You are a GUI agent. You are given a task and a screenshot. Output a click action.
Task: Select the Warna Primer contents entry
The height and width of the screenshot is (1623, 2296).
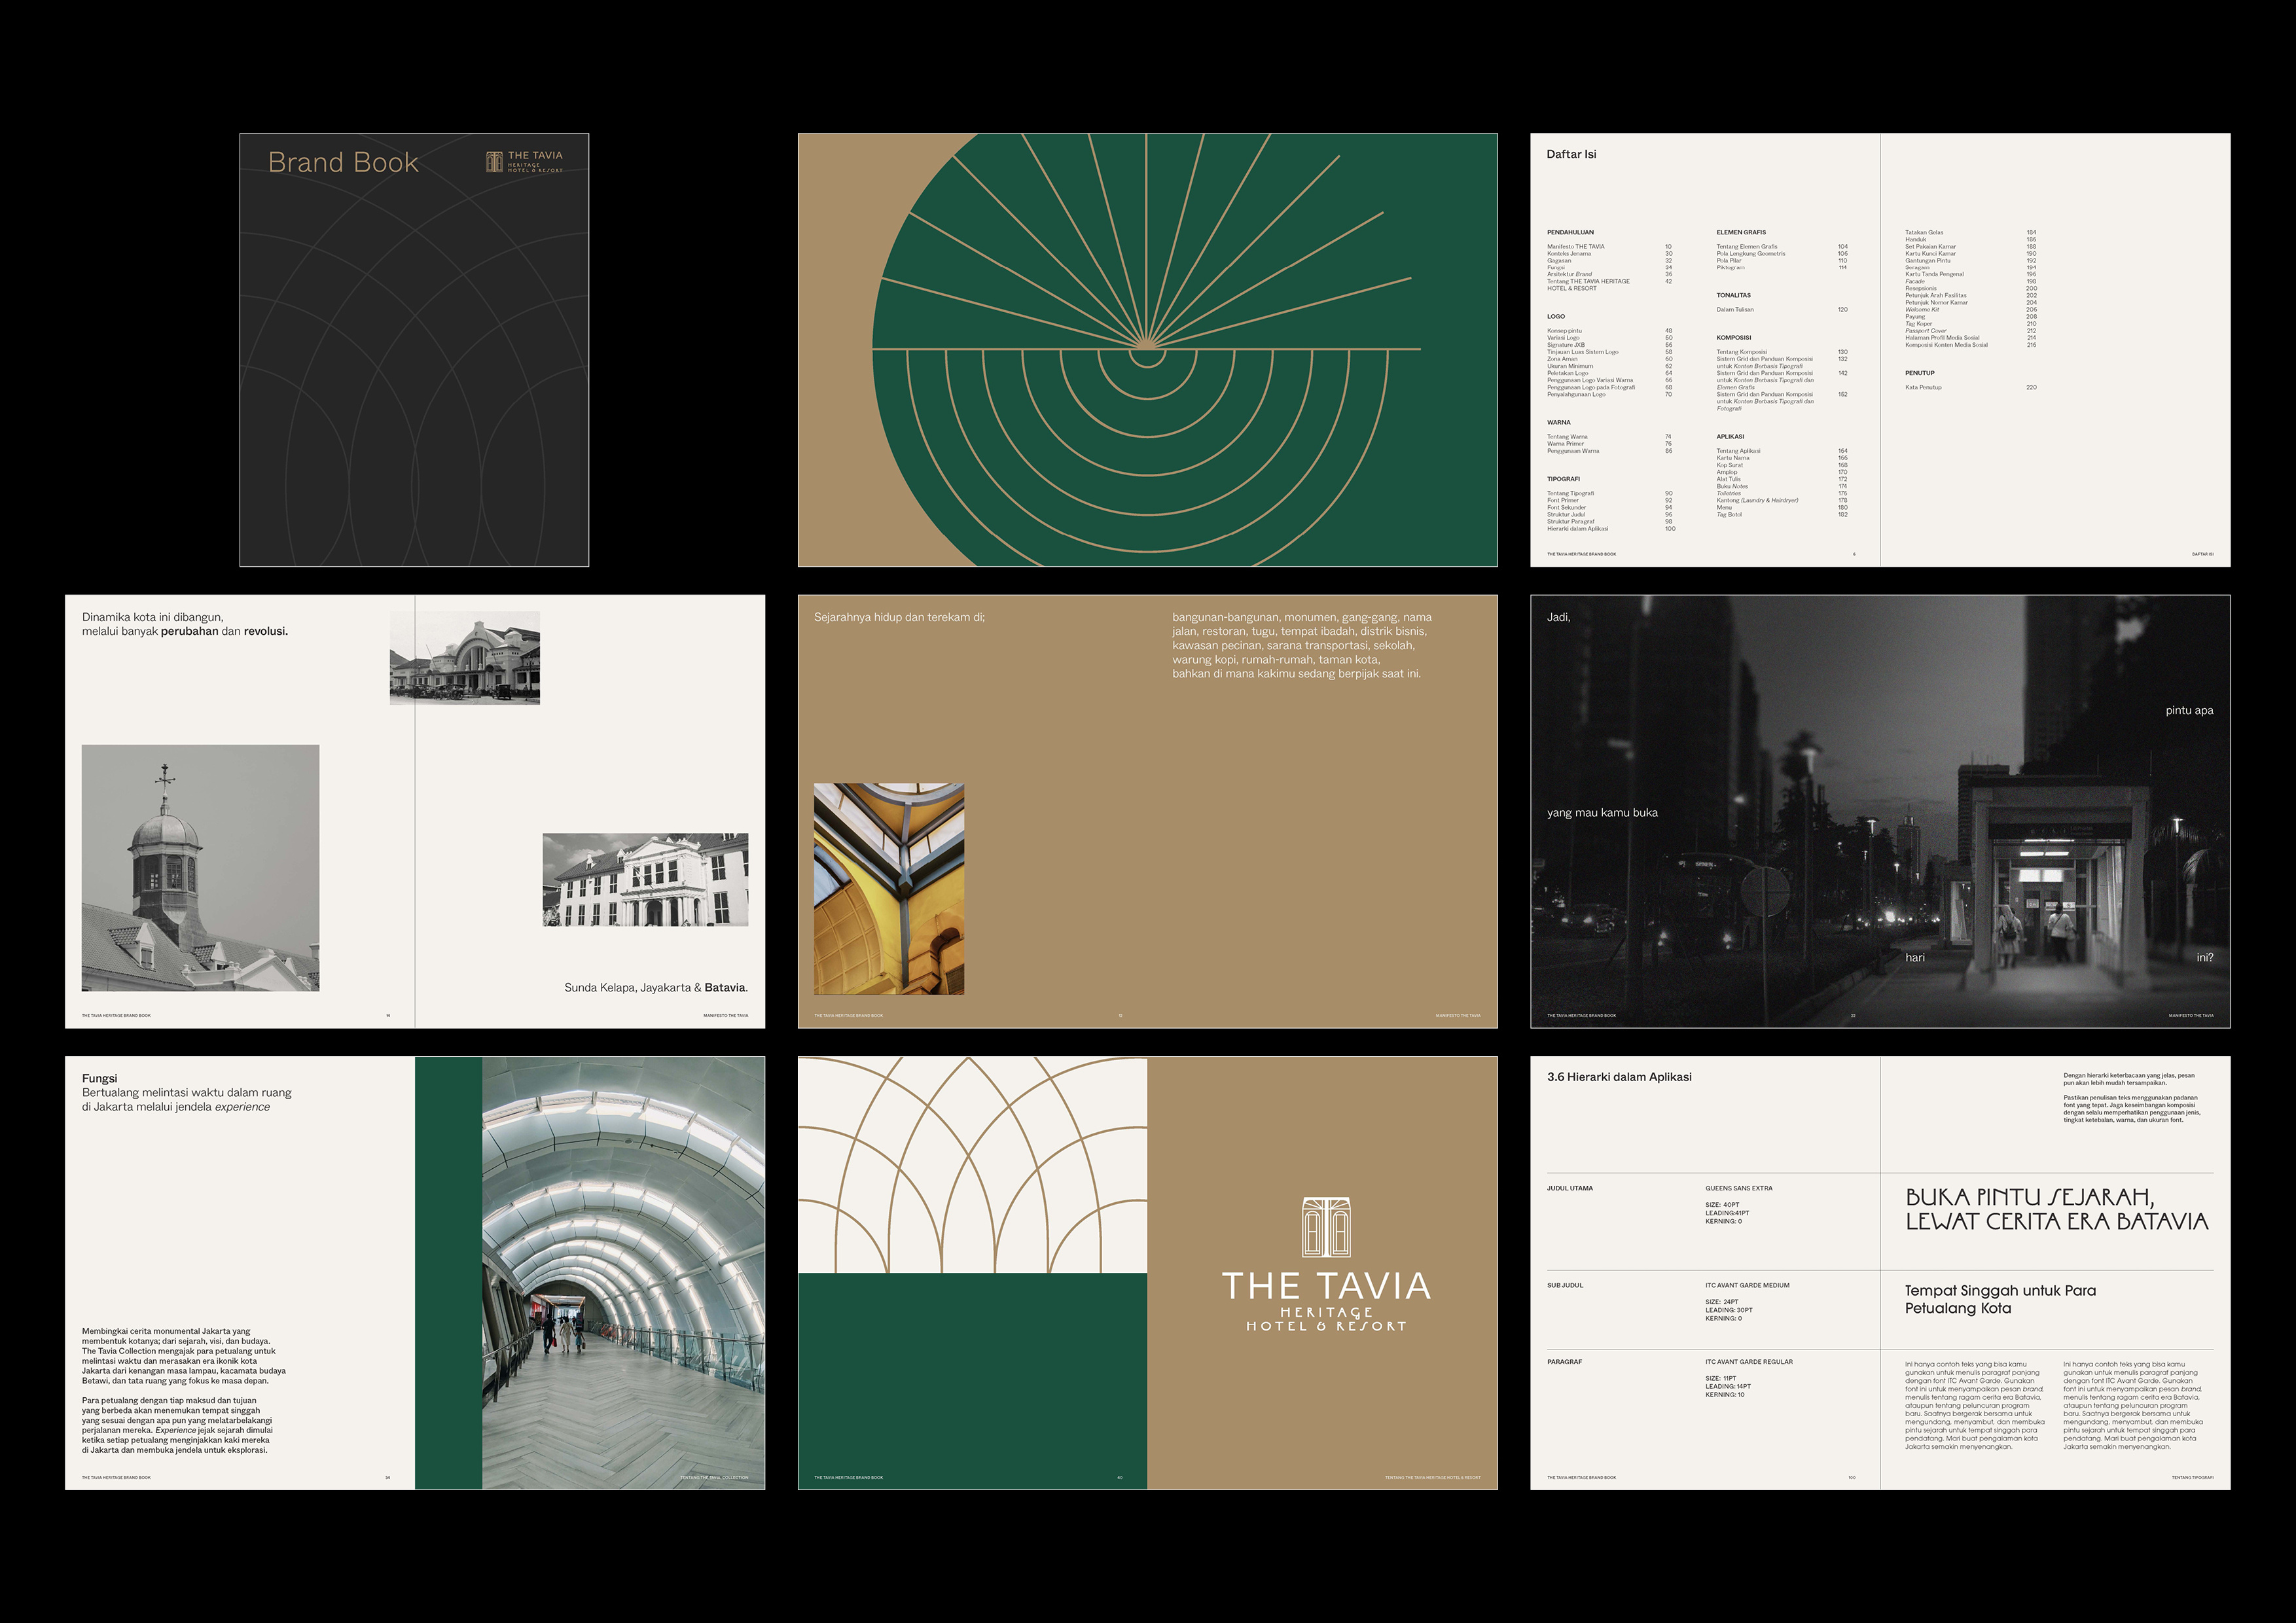click(x=1566, y=444)
